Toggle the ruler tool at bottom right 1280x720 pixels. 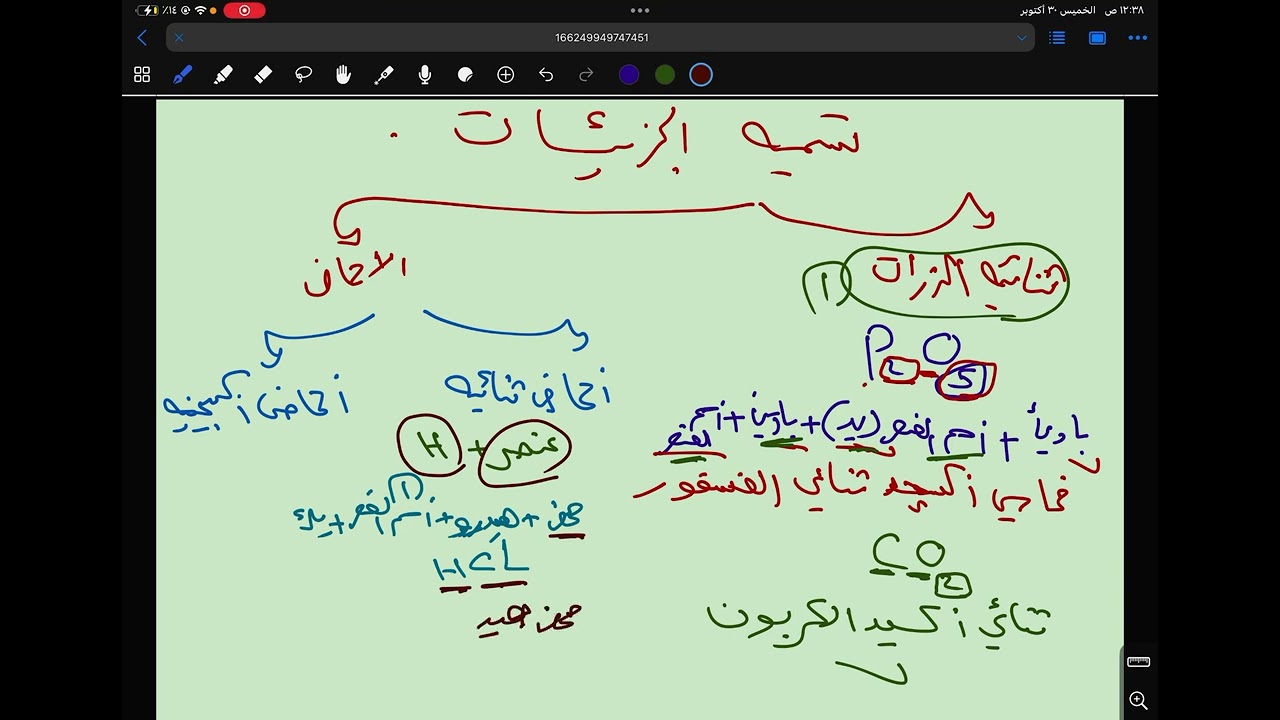[1138, 662]
